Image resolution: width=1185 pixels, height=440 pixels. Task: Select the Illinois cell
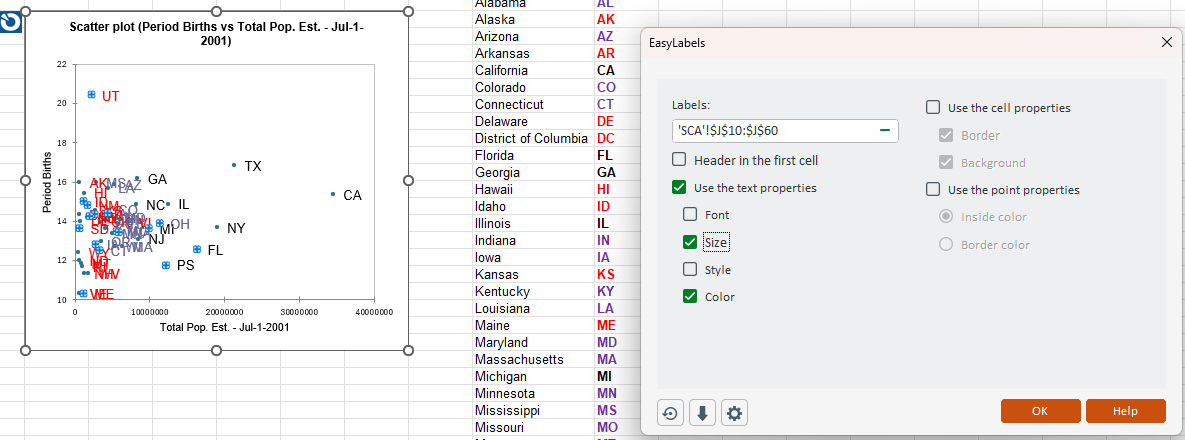[x=532, y=223]
